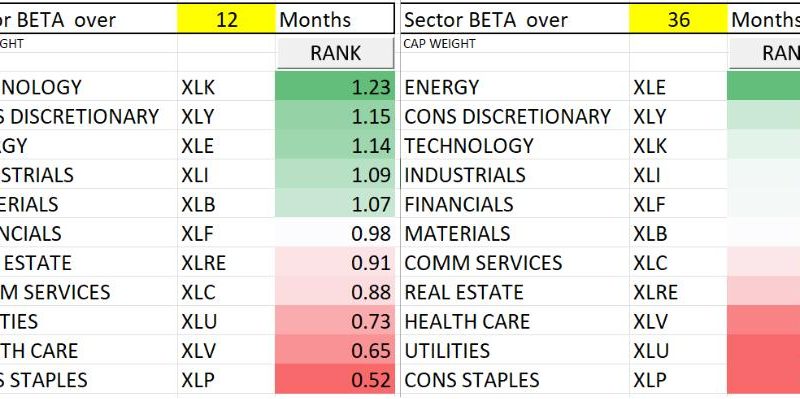Select the XLY beta cell 1.15
The width and height of the screenshot is (800, 399).
[x=335, y=116]
